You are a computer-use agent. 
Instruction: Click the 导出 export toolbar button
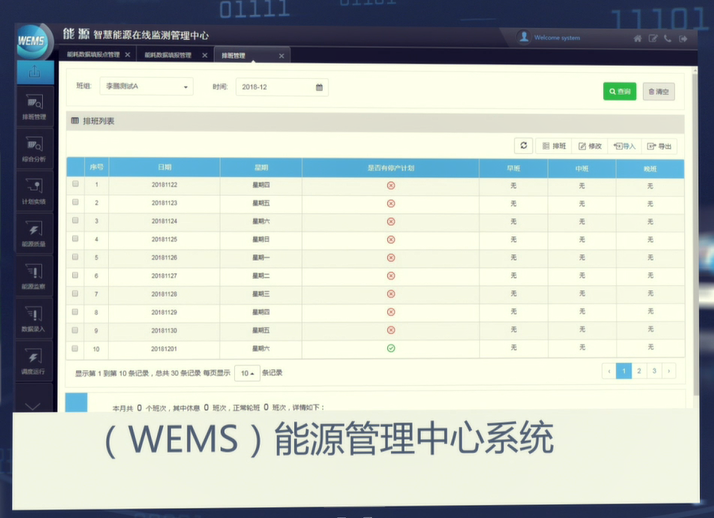659,146
